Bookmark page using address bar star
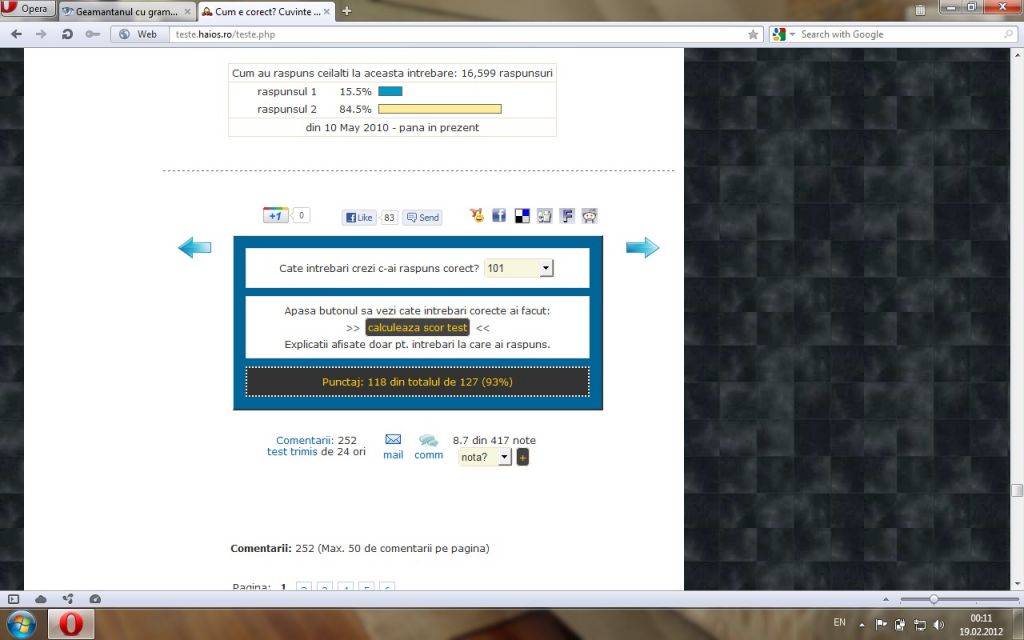1024x640 pixels. click(753, 34)
